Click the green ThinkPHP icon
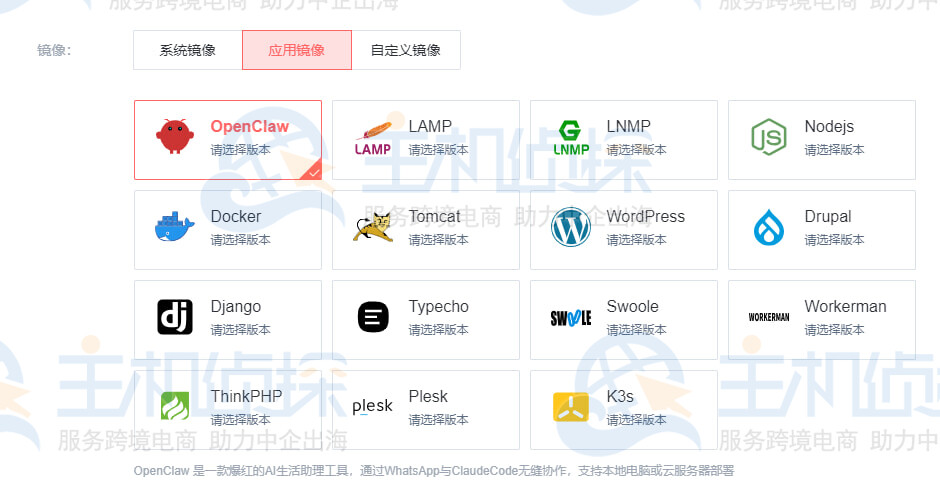Image resolution: width=940 pixels, height=502 pixels. 175,406
